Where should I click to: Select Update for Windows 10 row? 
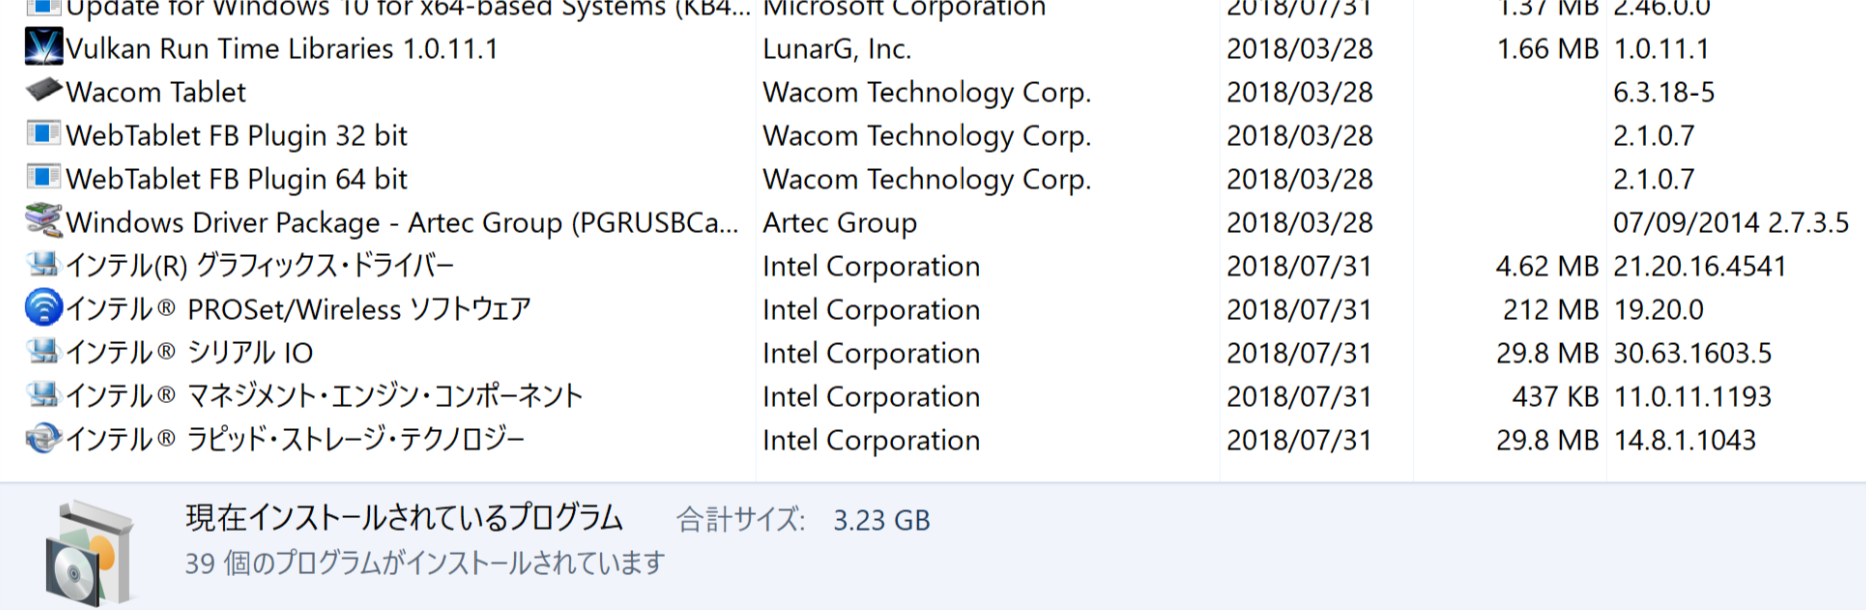click(933, 8)
